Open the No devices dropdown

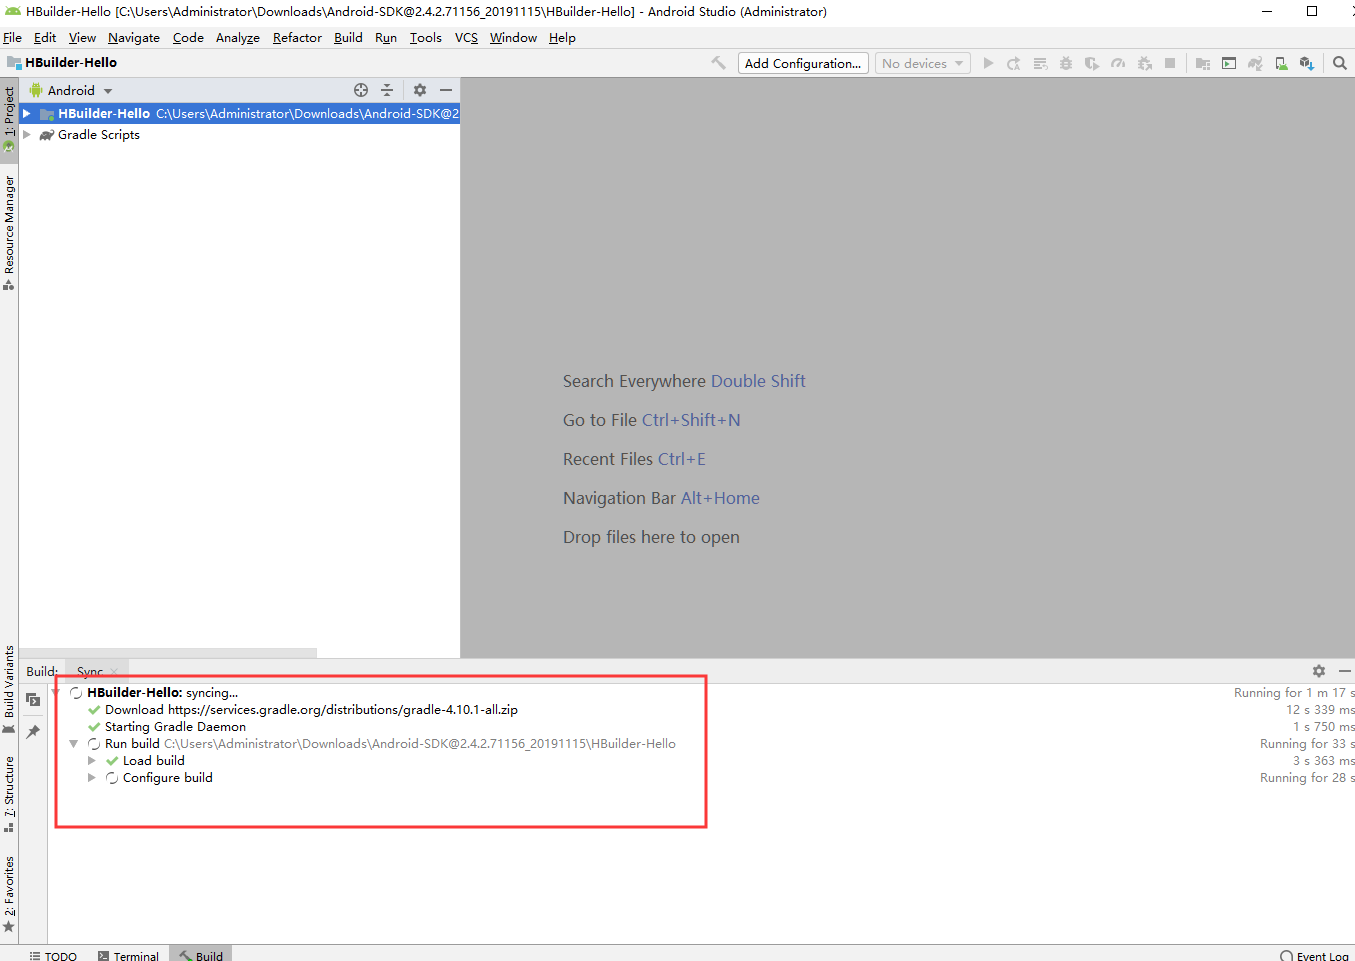pyautogui.click(x=923, y=63)
